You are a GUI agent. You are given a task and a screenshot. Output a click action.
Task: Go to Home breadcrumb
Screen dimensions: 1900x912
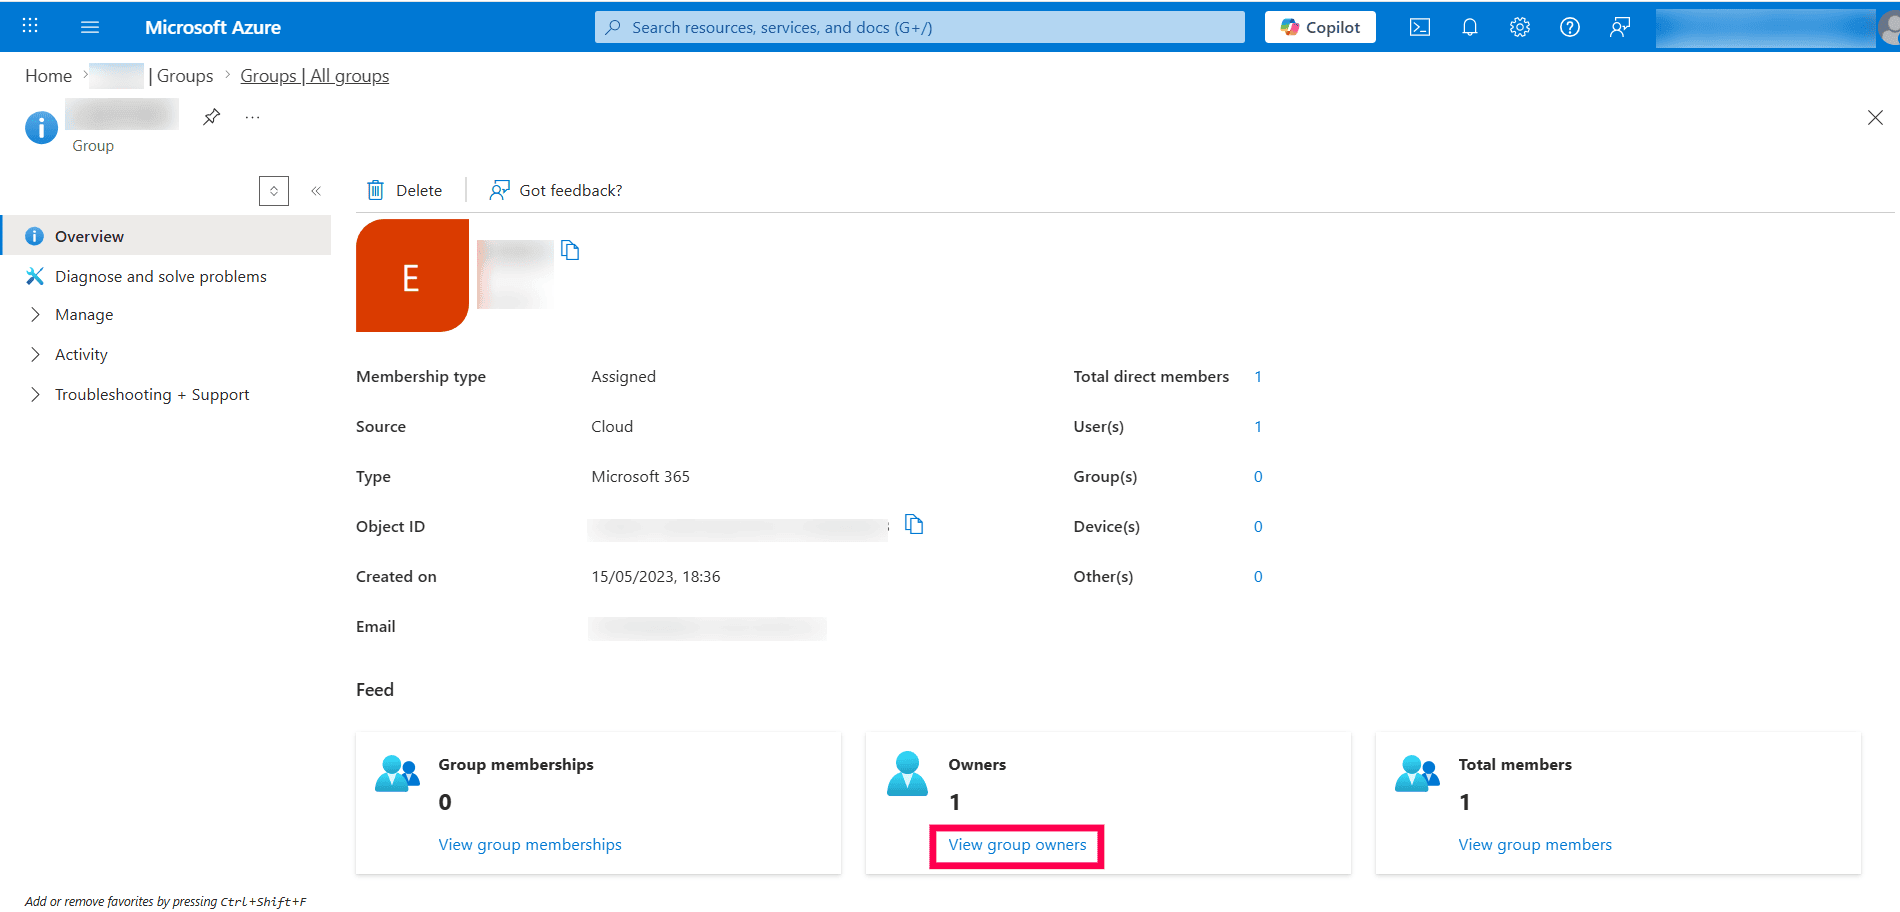48,76
